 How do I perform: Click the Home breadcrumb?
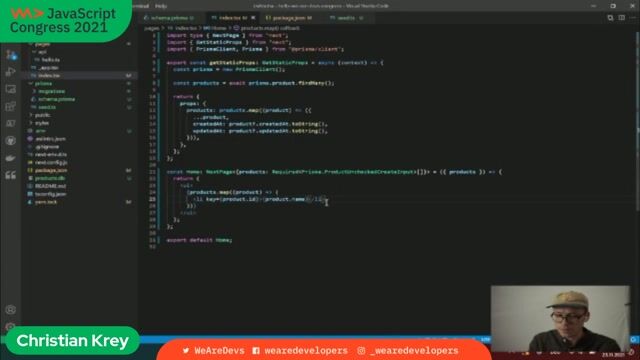coord(215,28)
